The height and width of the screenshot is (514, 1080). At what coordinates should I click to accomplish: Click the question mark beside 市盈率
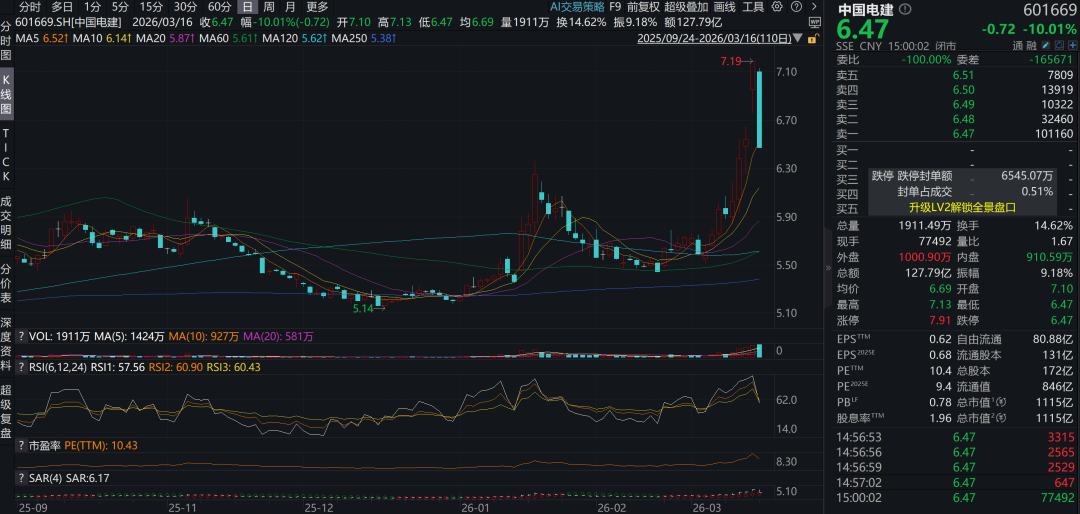[21, 444]
